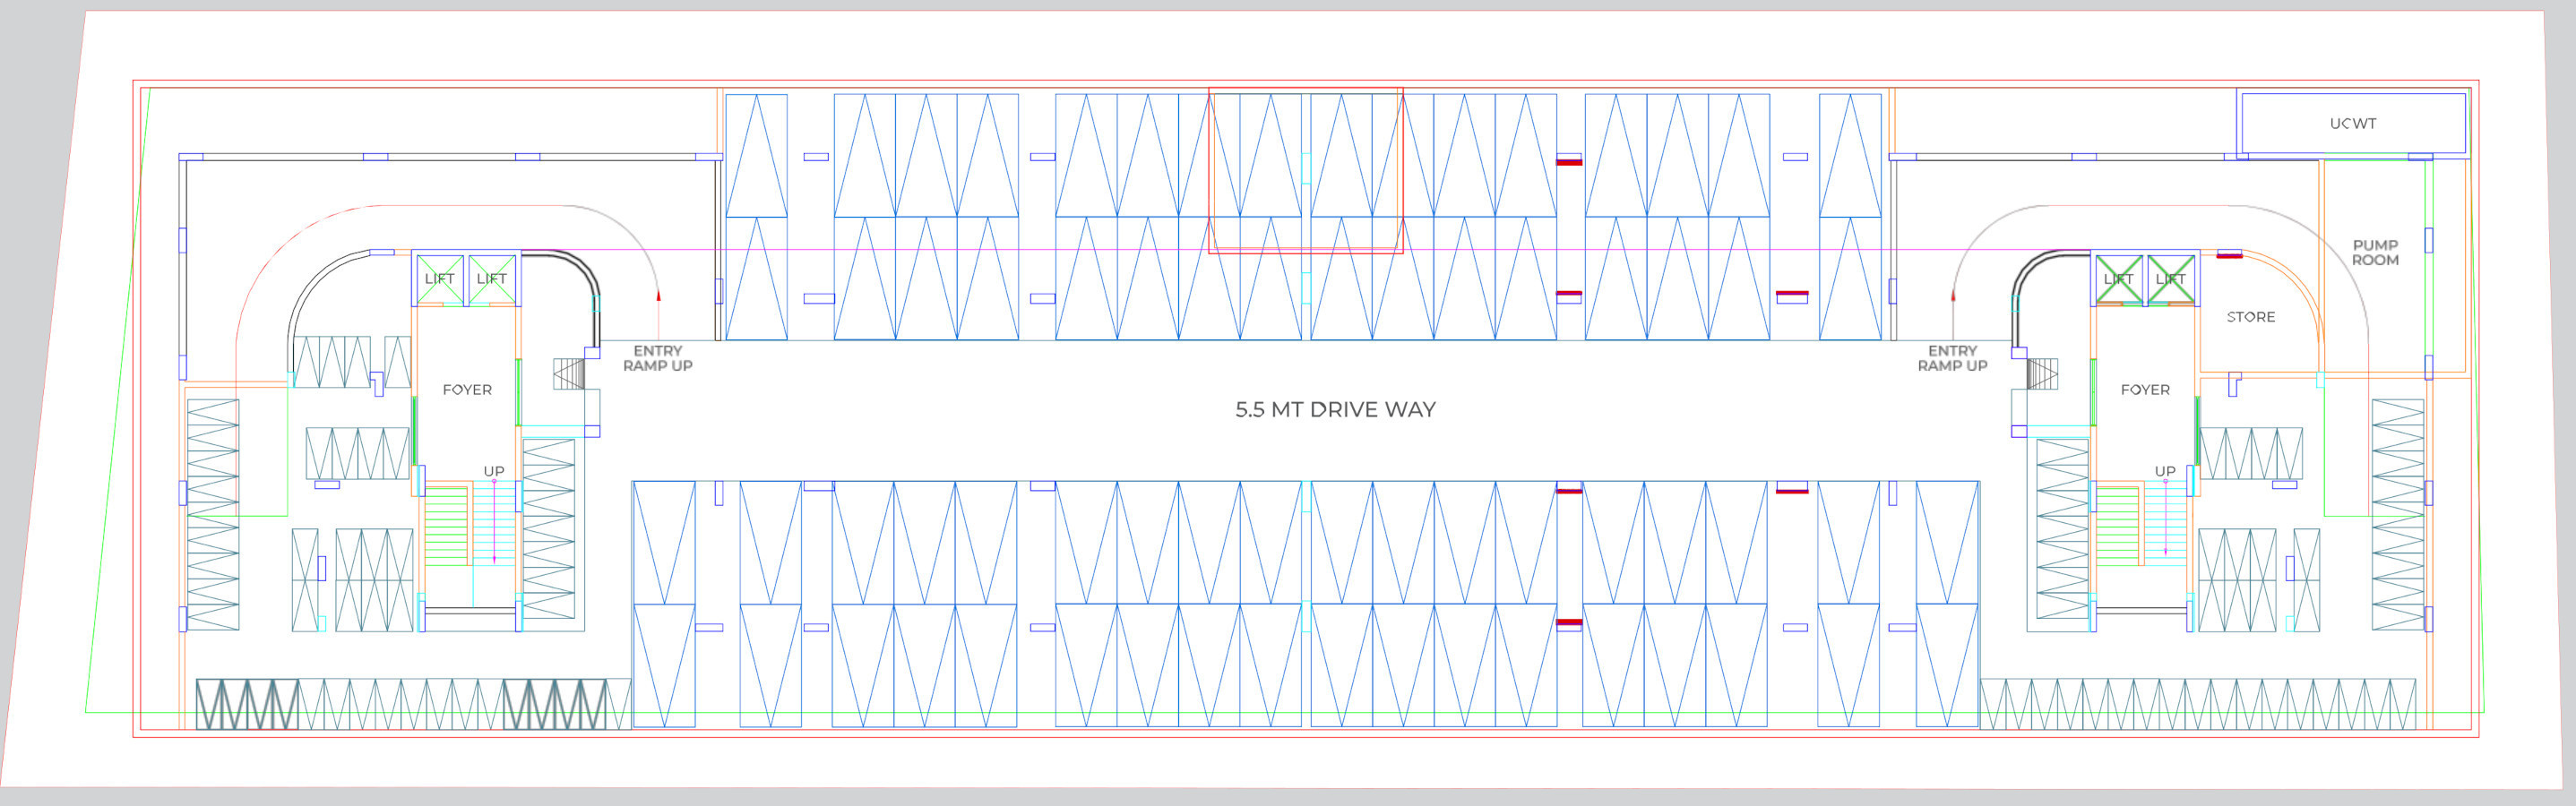Click the left ENTRY RAMP UP label
Image resolution: width=2576 pixels, height=806 pixels.
[x=657, y=358]
